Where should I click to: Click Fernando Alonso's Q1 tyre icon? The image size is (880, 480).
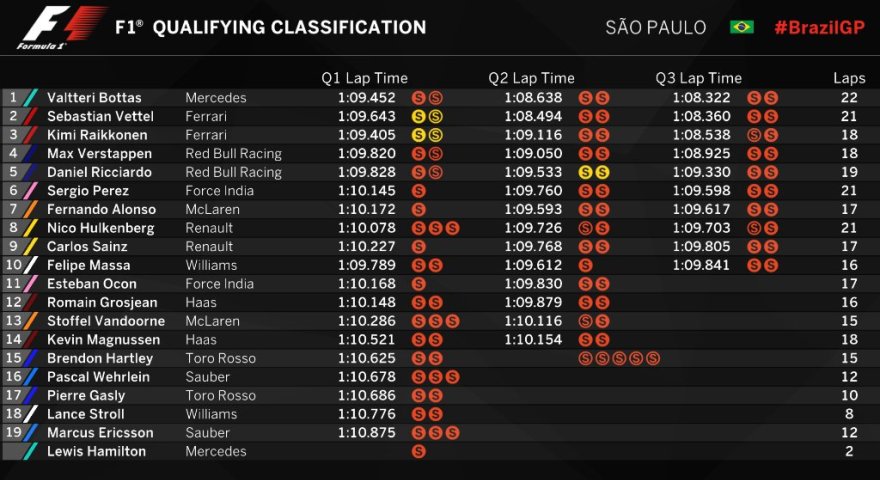click(418, 209)
